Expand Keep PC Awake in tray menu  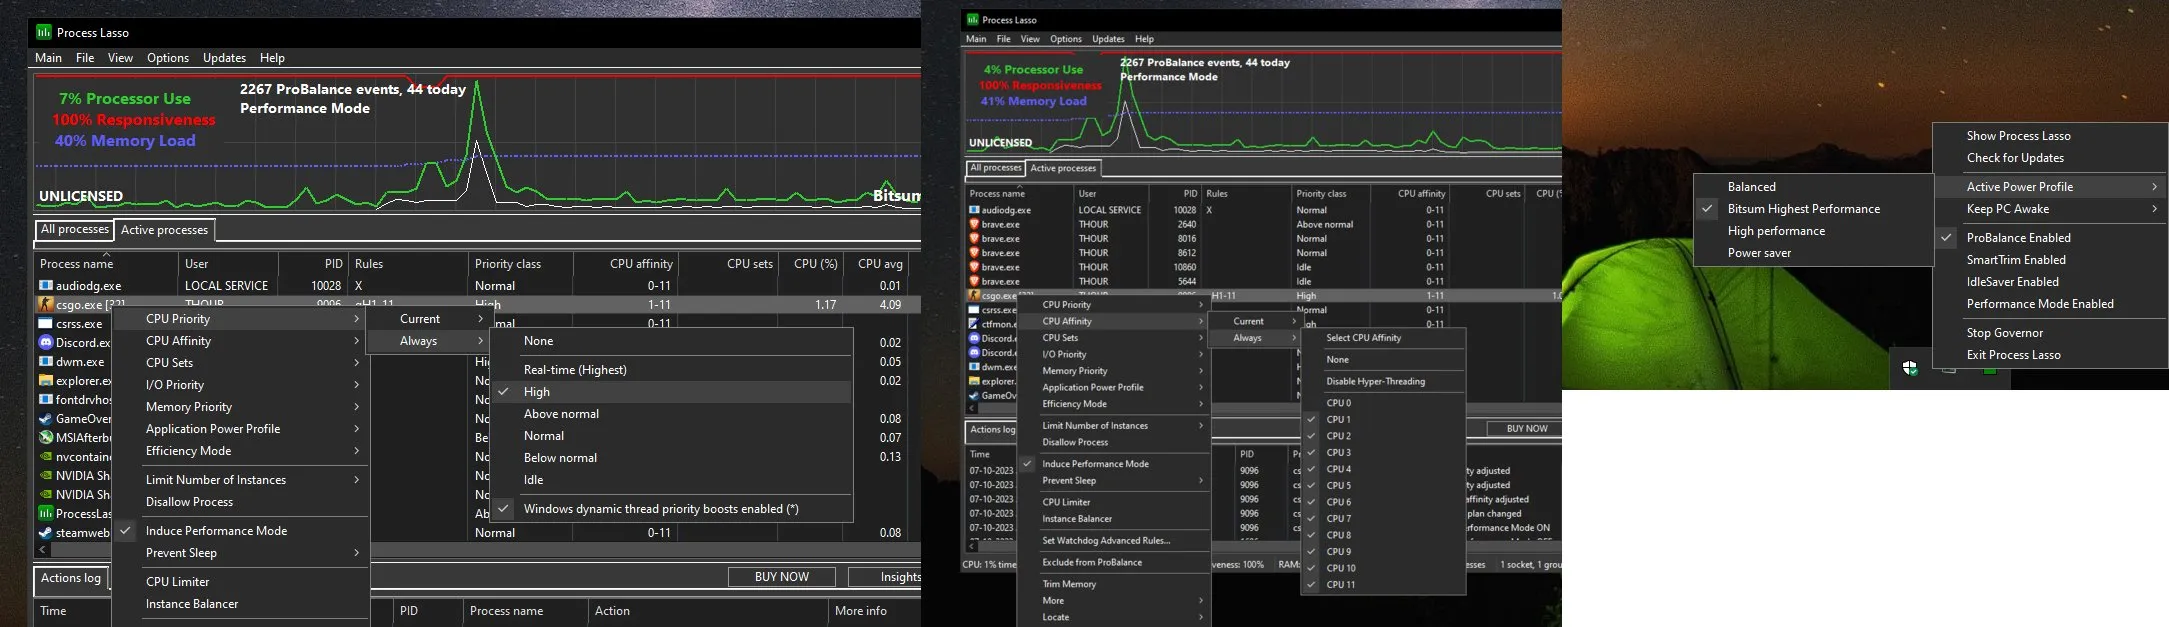pos(2050,209)
